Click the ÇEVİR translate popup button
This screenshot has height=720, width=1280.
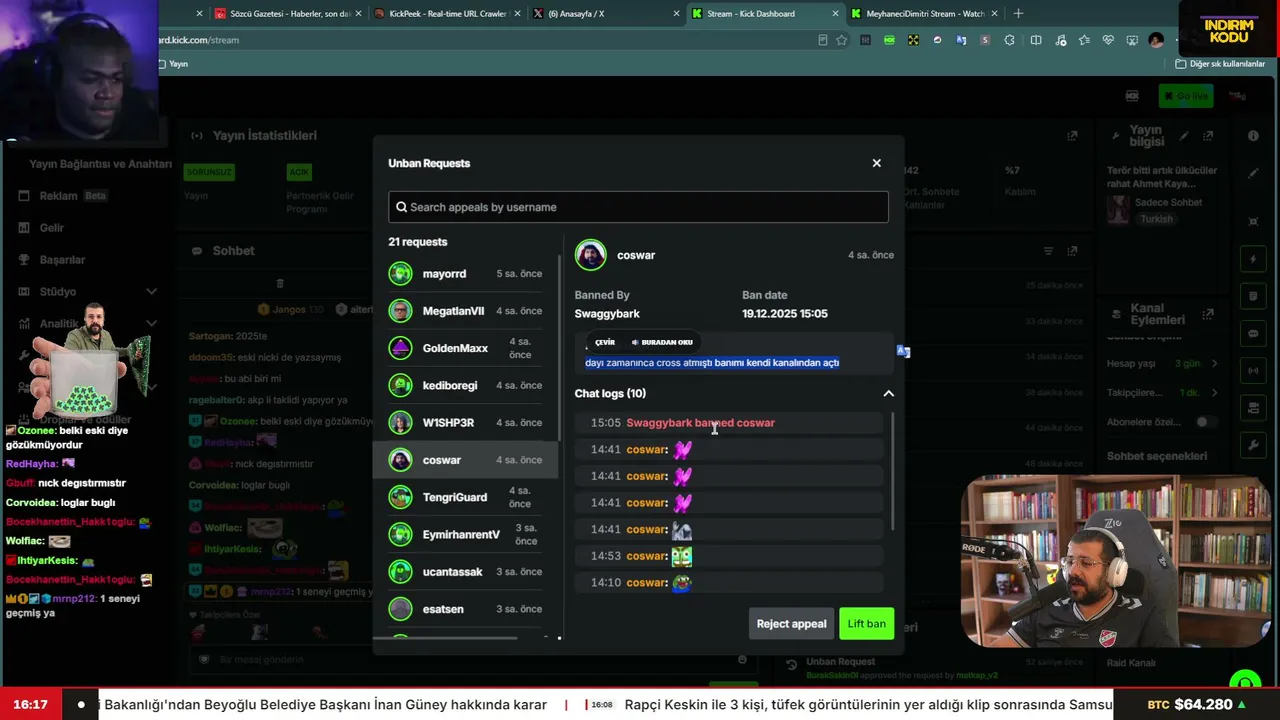pyautogui.click(x=605, y=342)
